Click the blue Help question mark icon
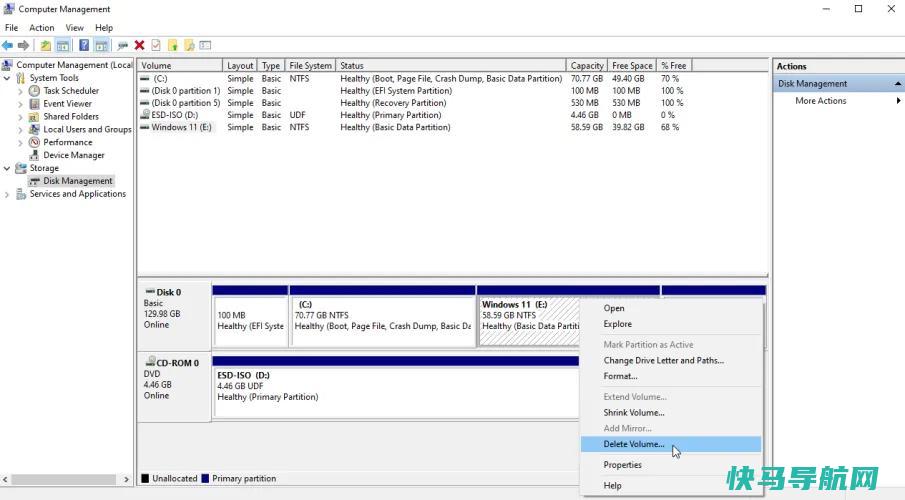Viewport: 905px width, 500px height. click(x=84, y=45)
